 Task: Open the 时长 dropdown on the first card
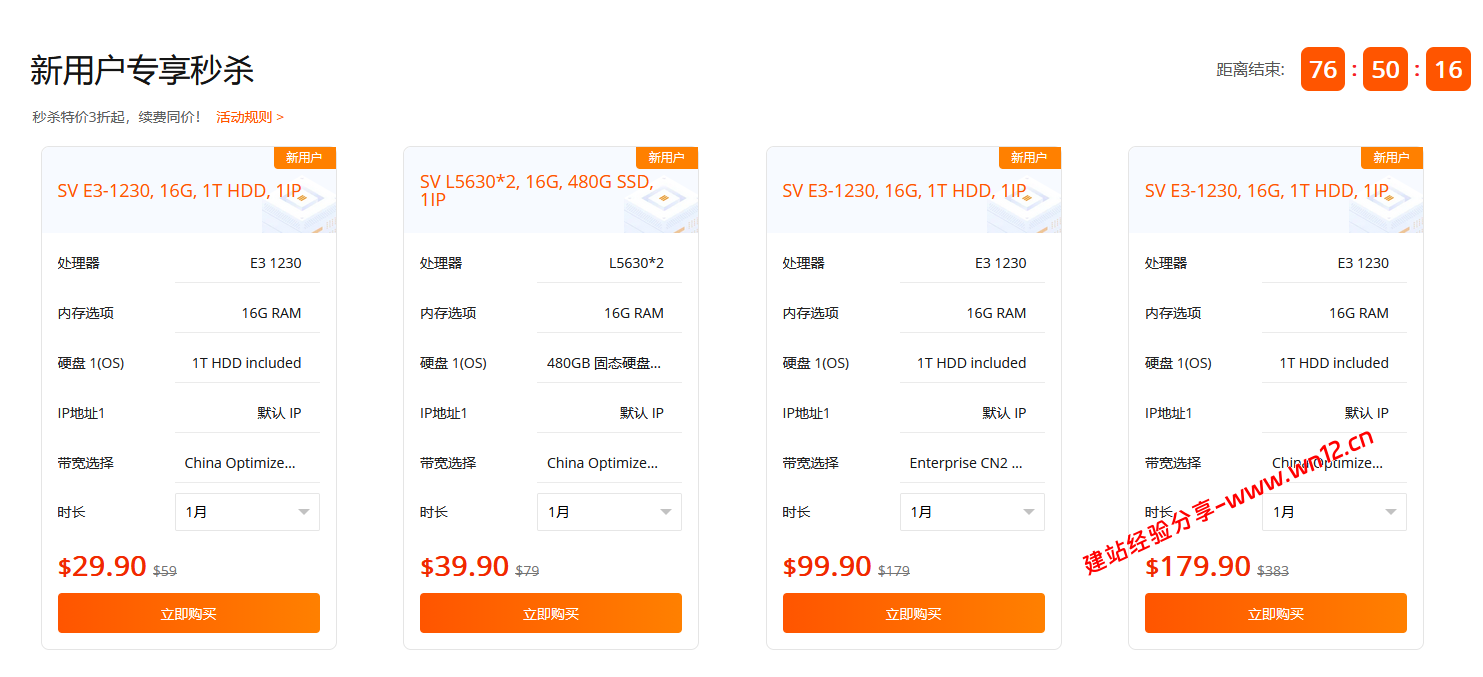(247, 511)
